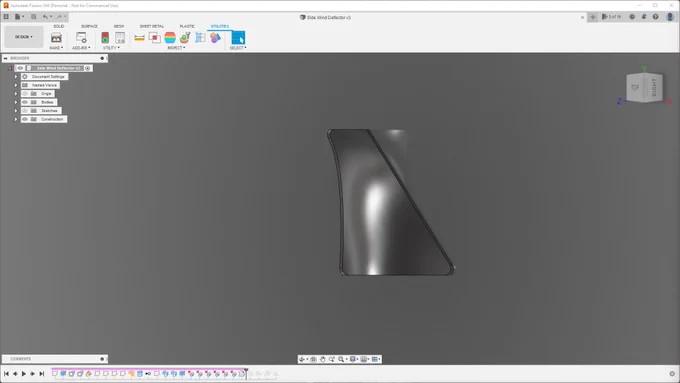The image size is (680, 383).
Task: Open the INSPECT dropdown
Action: point(177,48)
